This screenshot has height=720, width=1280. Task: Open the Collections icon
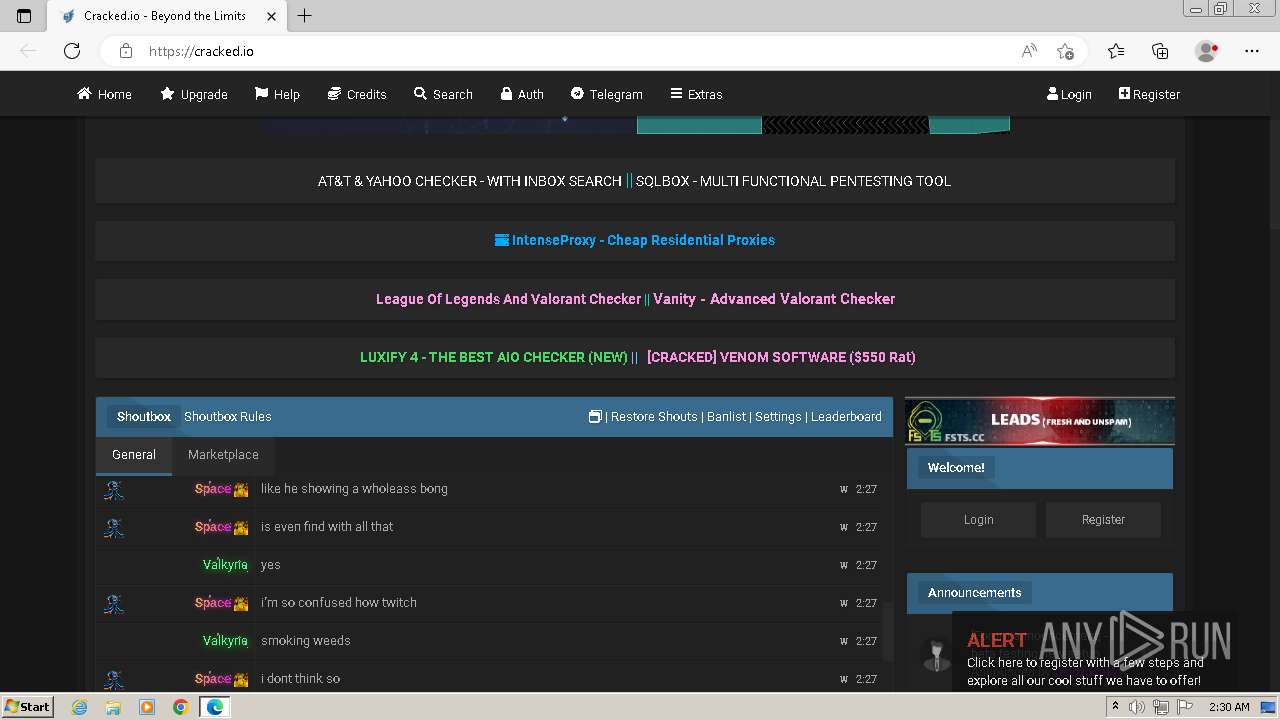tap(1160, 51)
